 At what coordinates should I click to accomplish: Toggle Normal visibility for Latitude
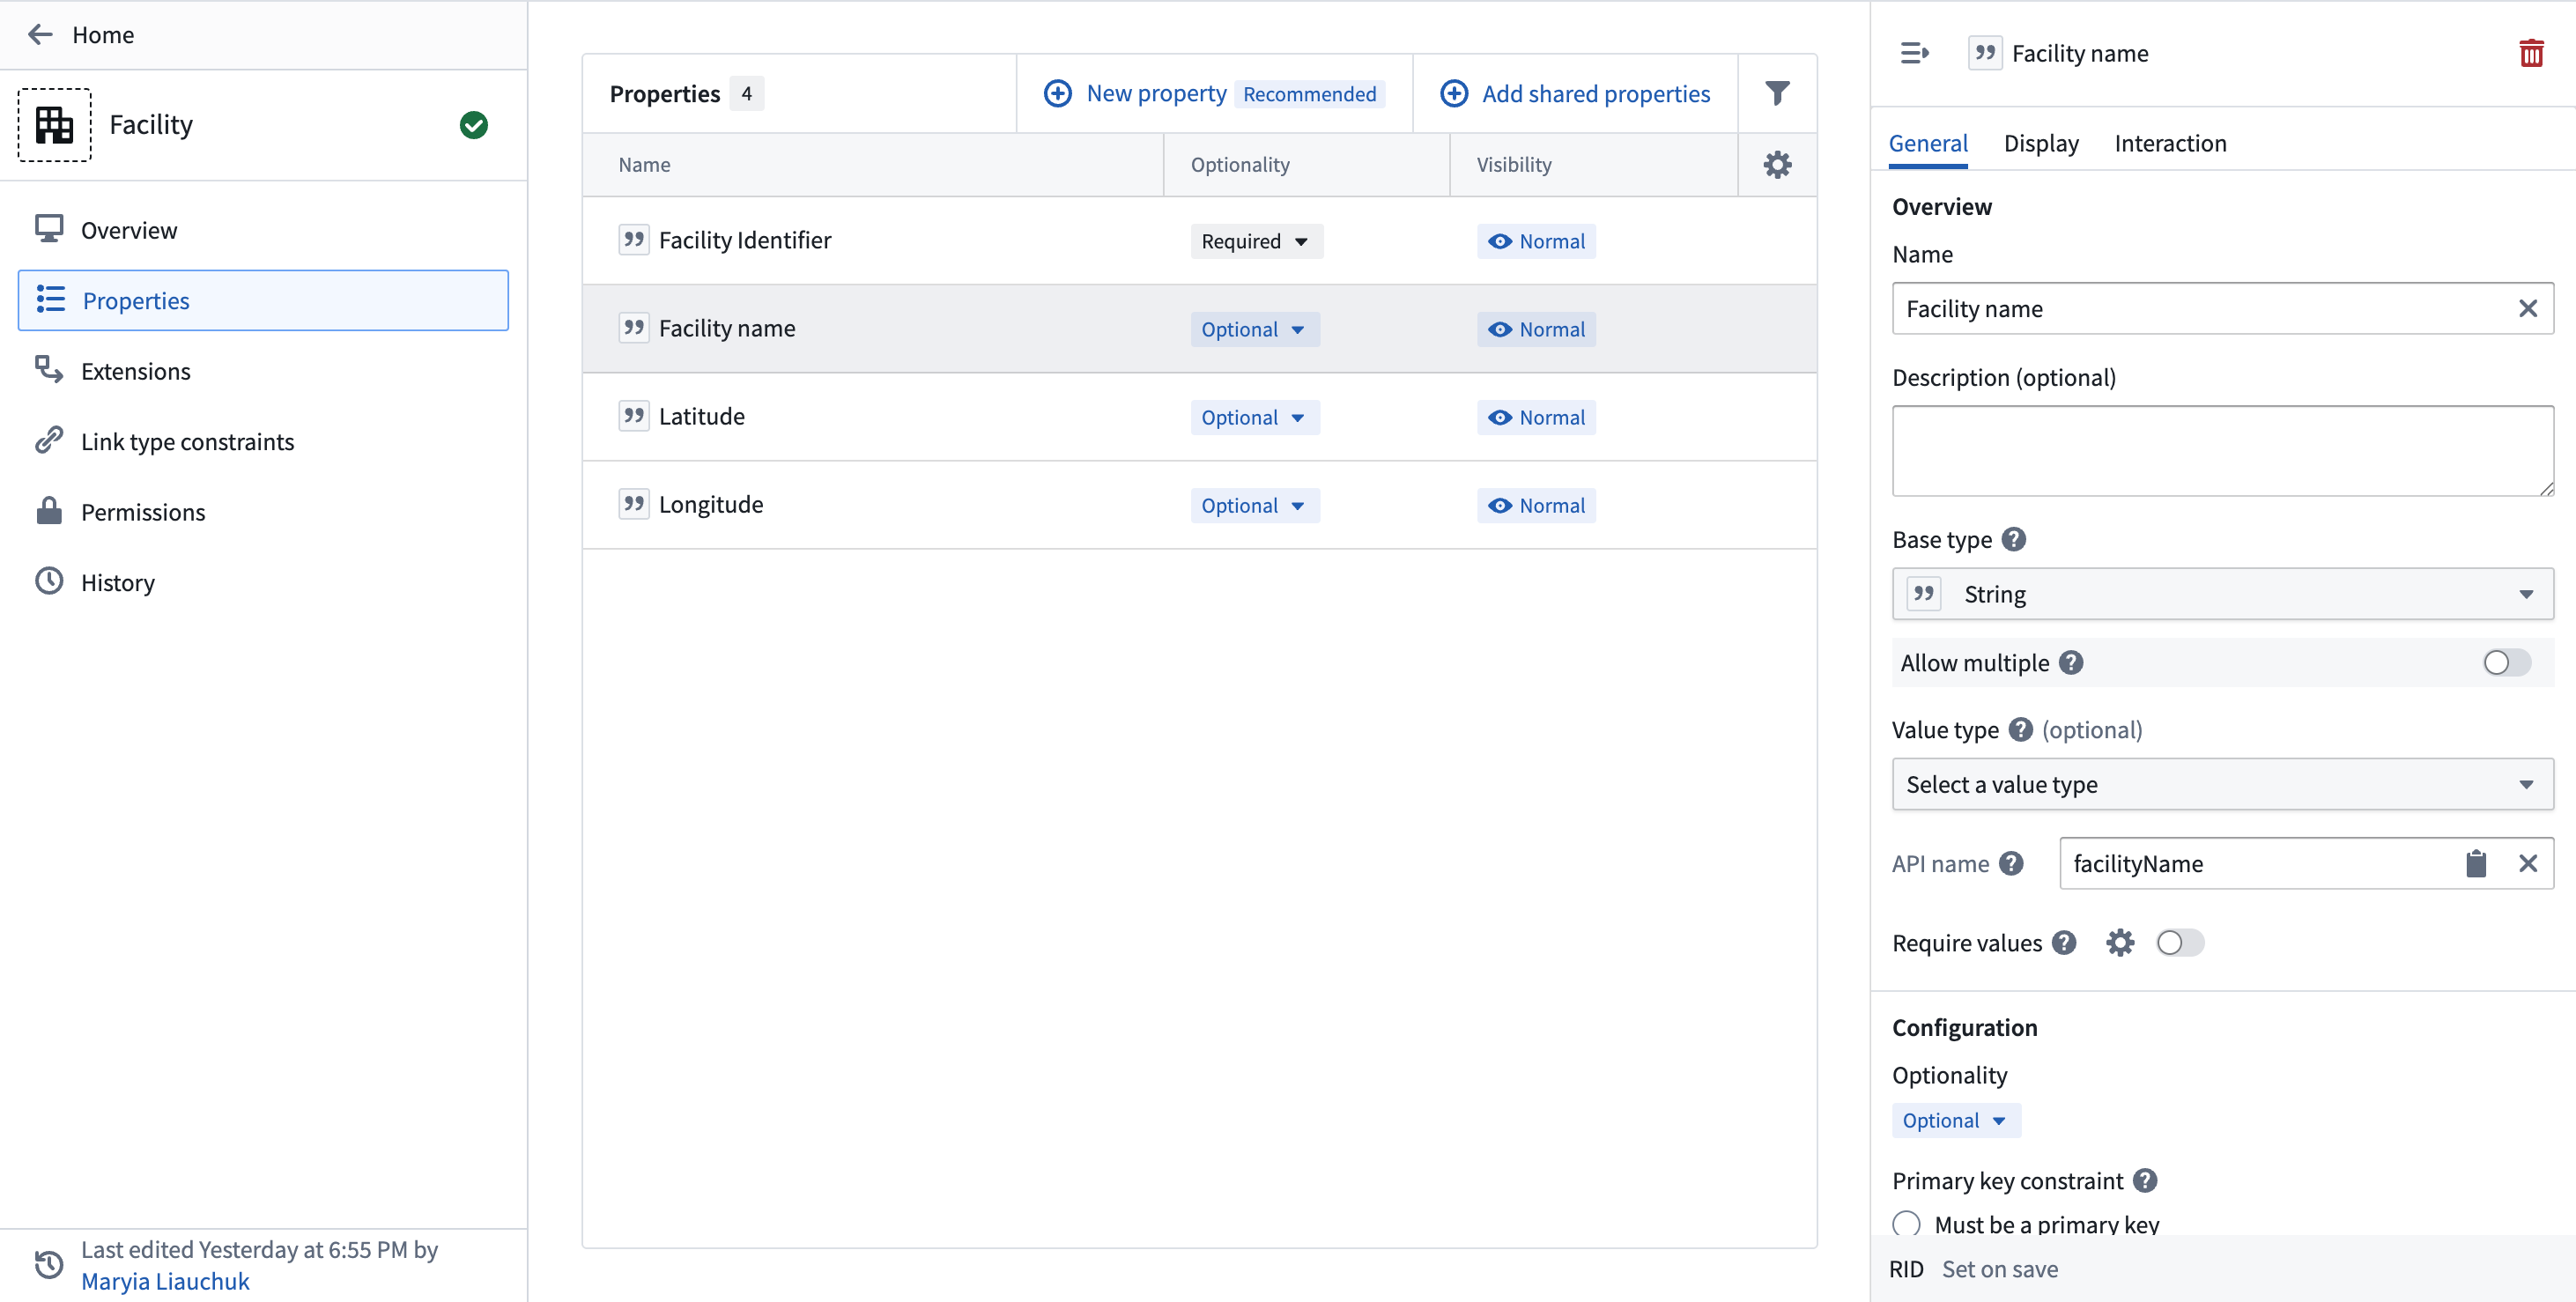pyautogui.click(x=1536, y=417)
